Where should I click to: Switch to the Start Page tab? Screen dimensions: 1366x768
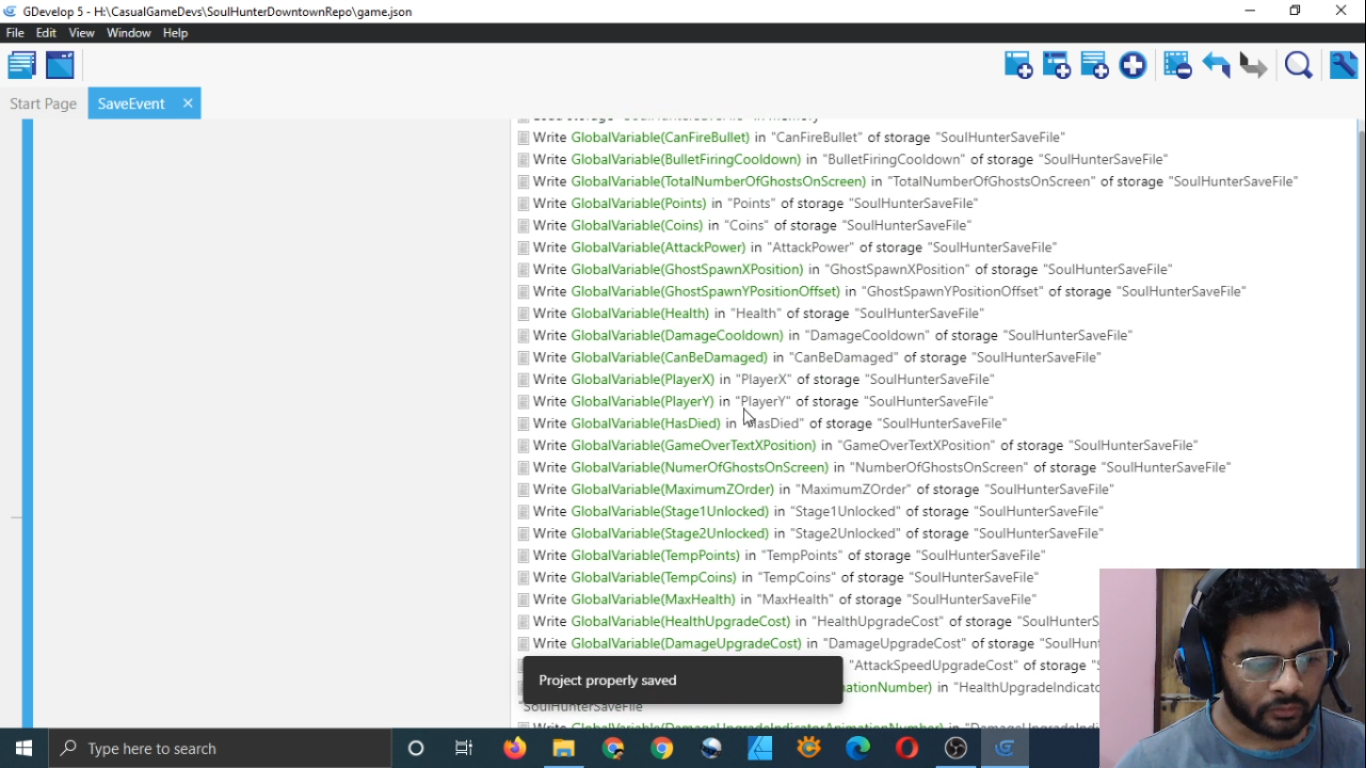click(43, 103)
